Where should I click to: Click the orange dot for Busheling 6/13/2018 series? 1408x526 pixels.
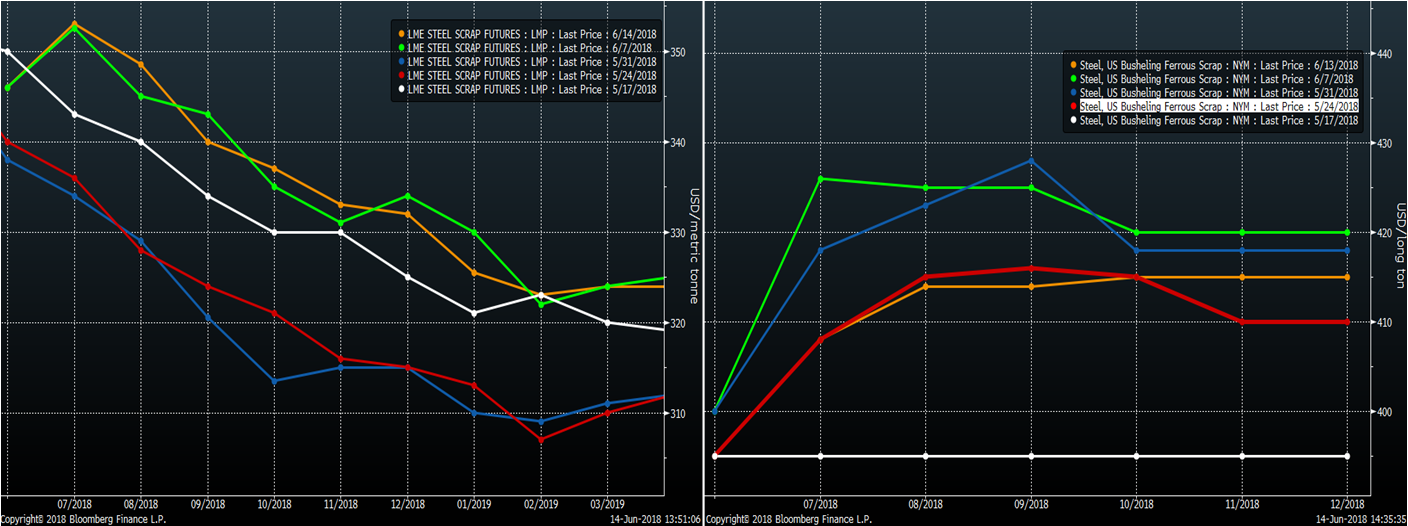tap(1073, 65)
